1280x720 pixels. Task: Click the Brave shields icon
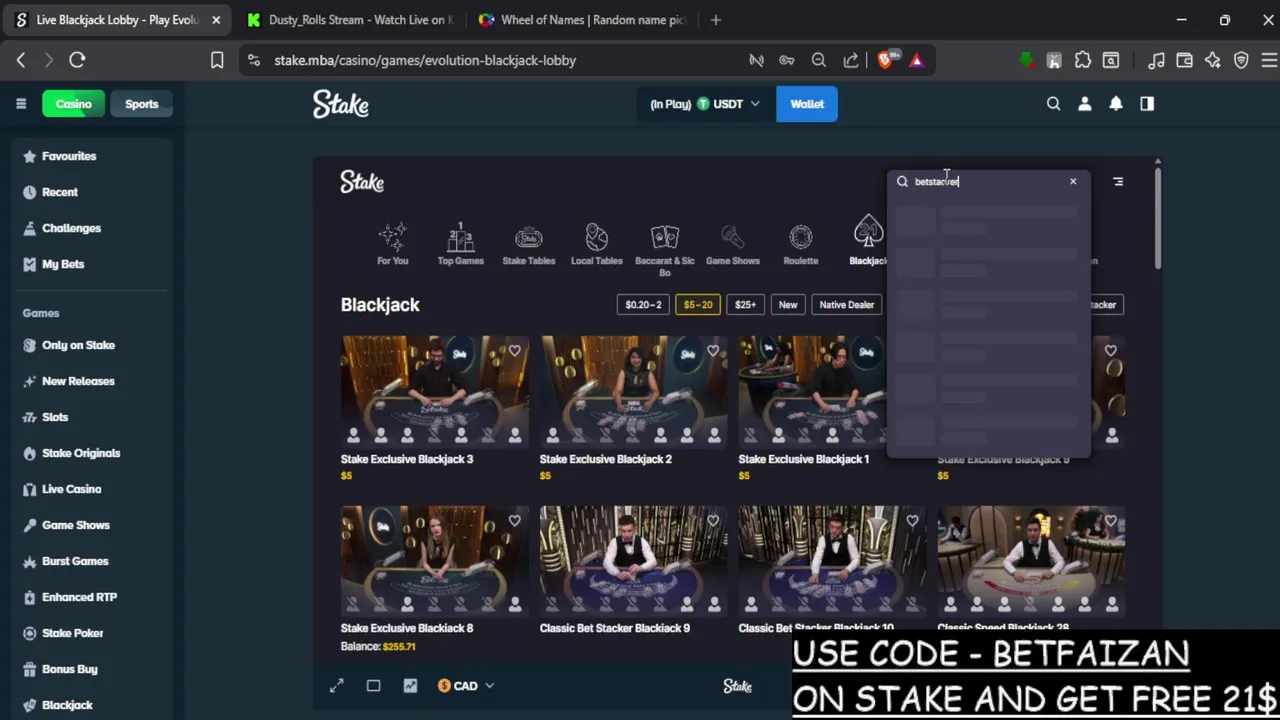(885, 60)
